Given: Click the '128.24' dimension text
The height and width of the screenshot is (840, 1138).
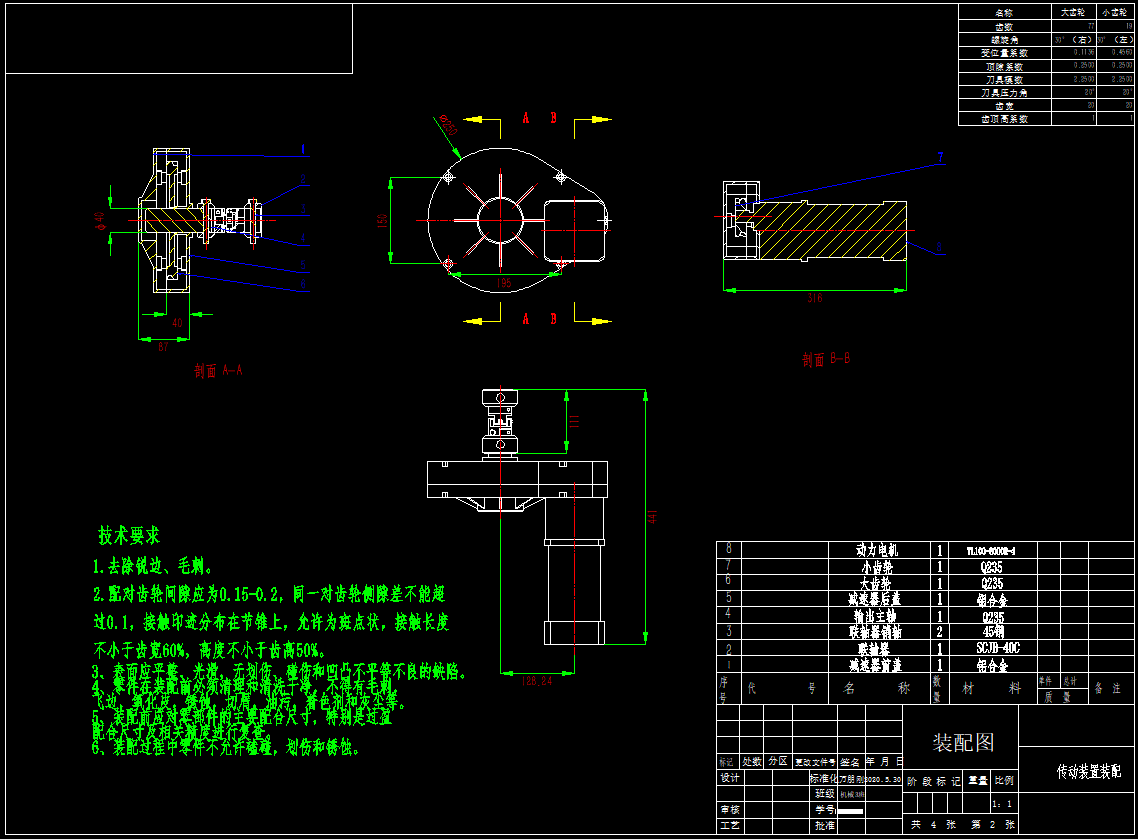Looking at the screenshot, I should [537, 681].
